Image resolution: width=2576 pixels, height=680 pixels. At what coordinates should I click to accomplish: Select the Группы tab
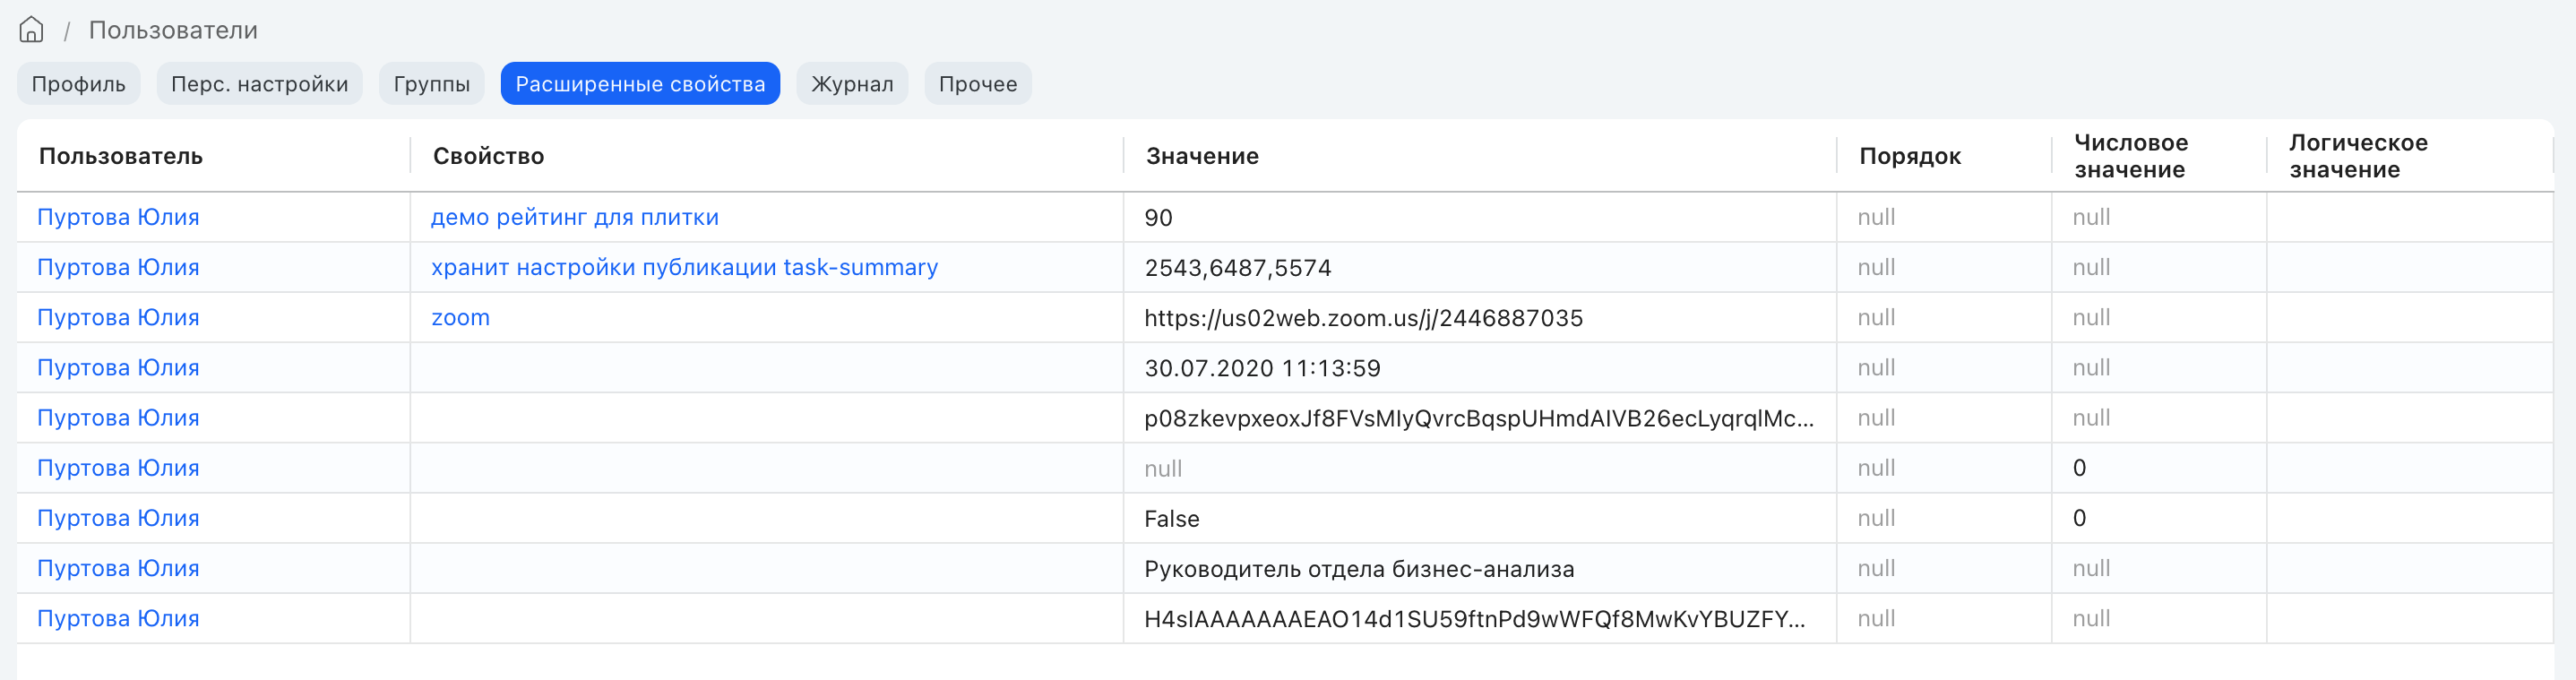pos(432,84)
